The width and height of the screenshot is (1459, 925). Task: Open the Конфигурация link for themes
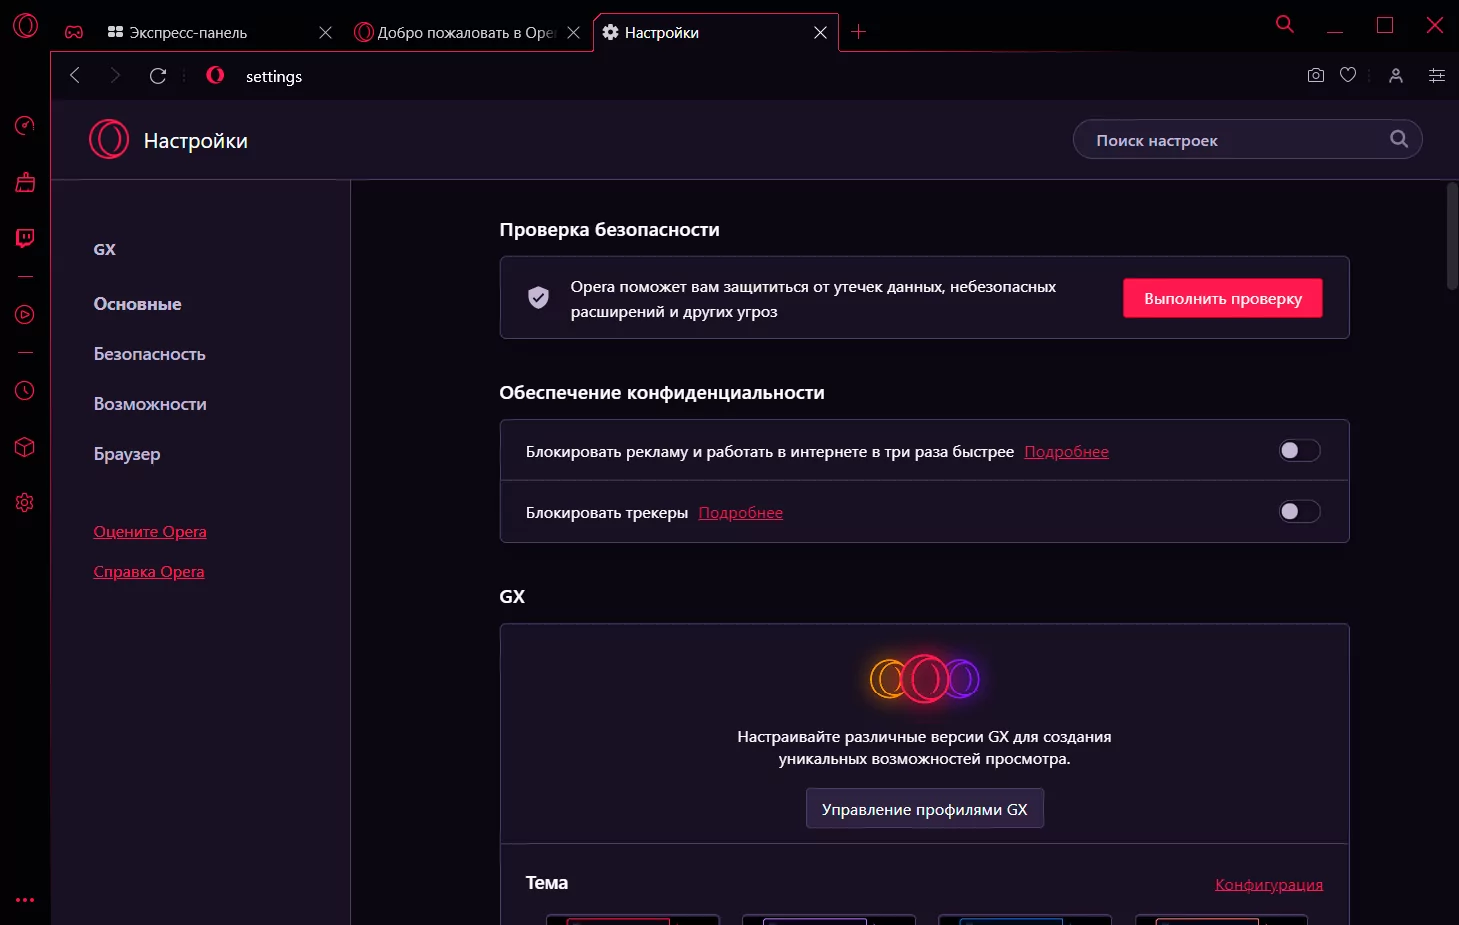tap(1269, 884)
